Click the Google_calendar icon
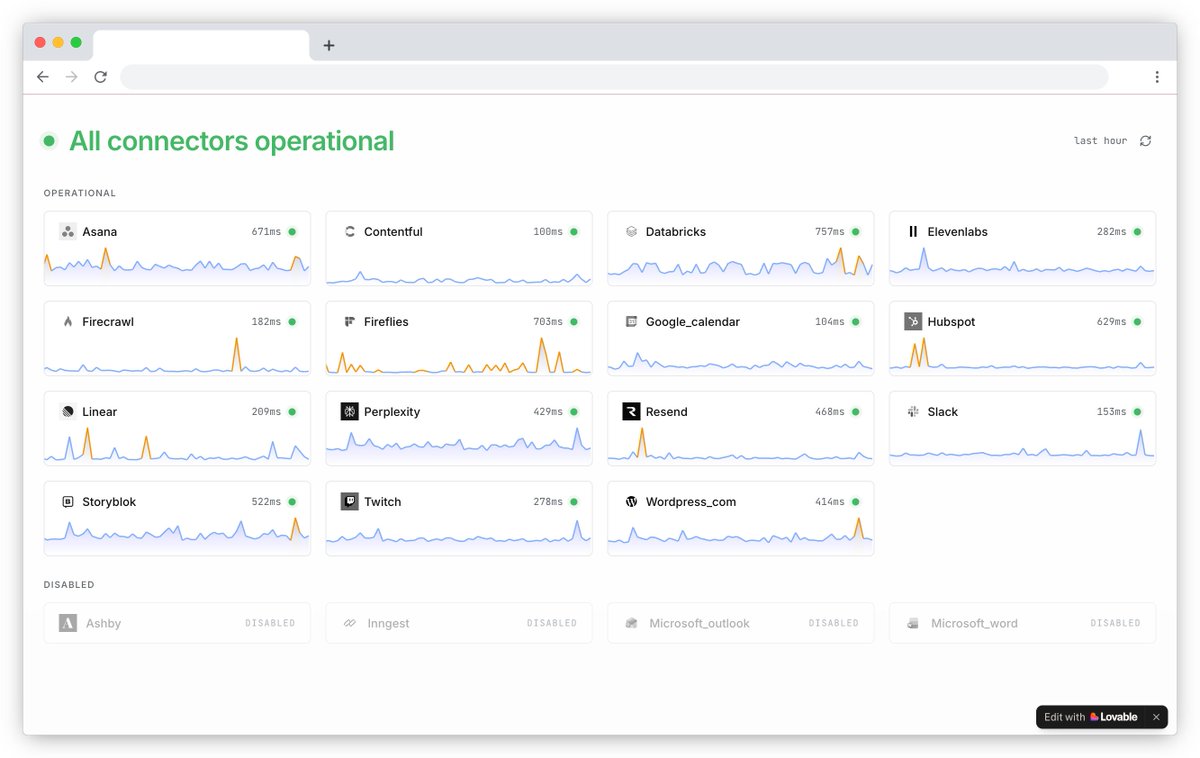Viewport: 1200px width, 758px height. coord(632,322)
